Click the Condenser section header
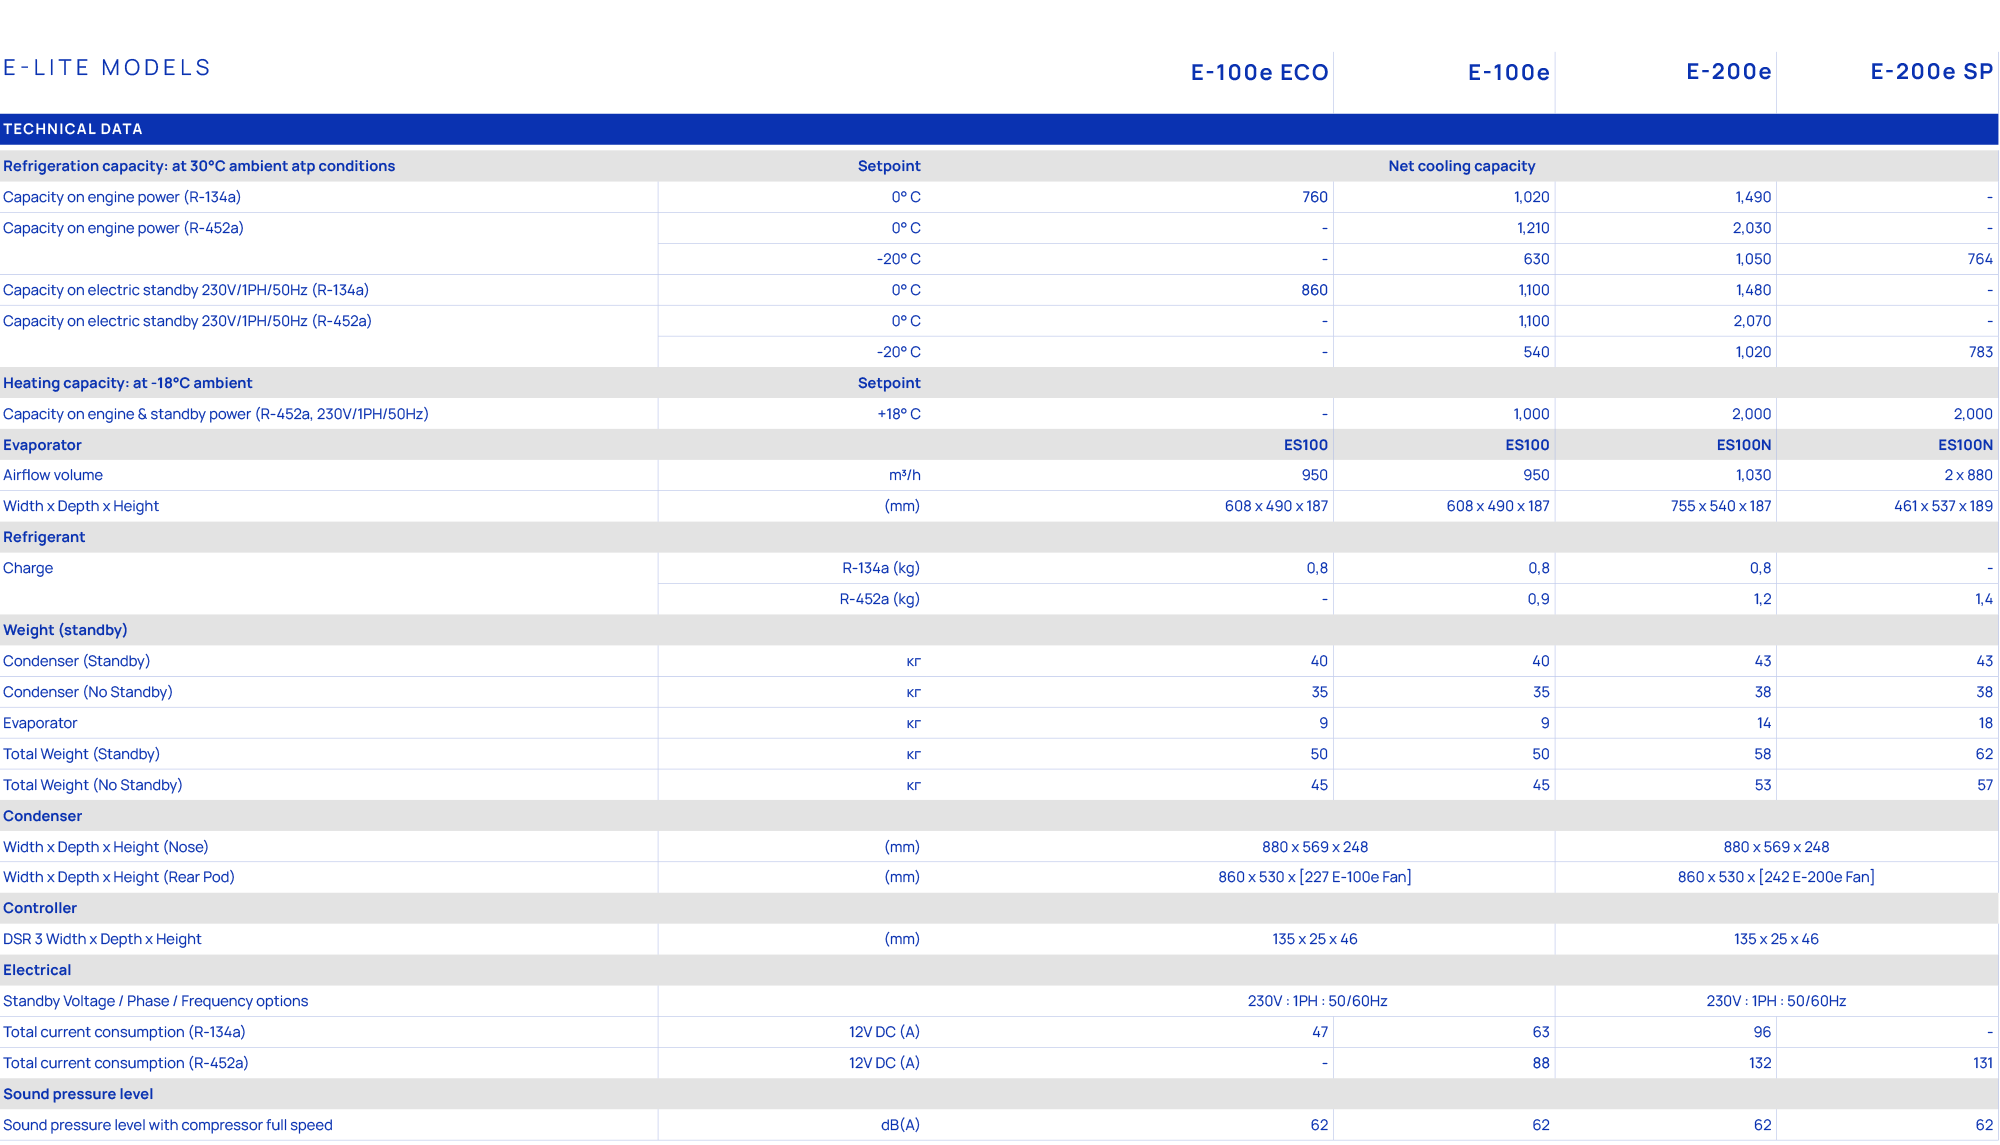The image size is (2000, 1145). [x=41, y=816]
